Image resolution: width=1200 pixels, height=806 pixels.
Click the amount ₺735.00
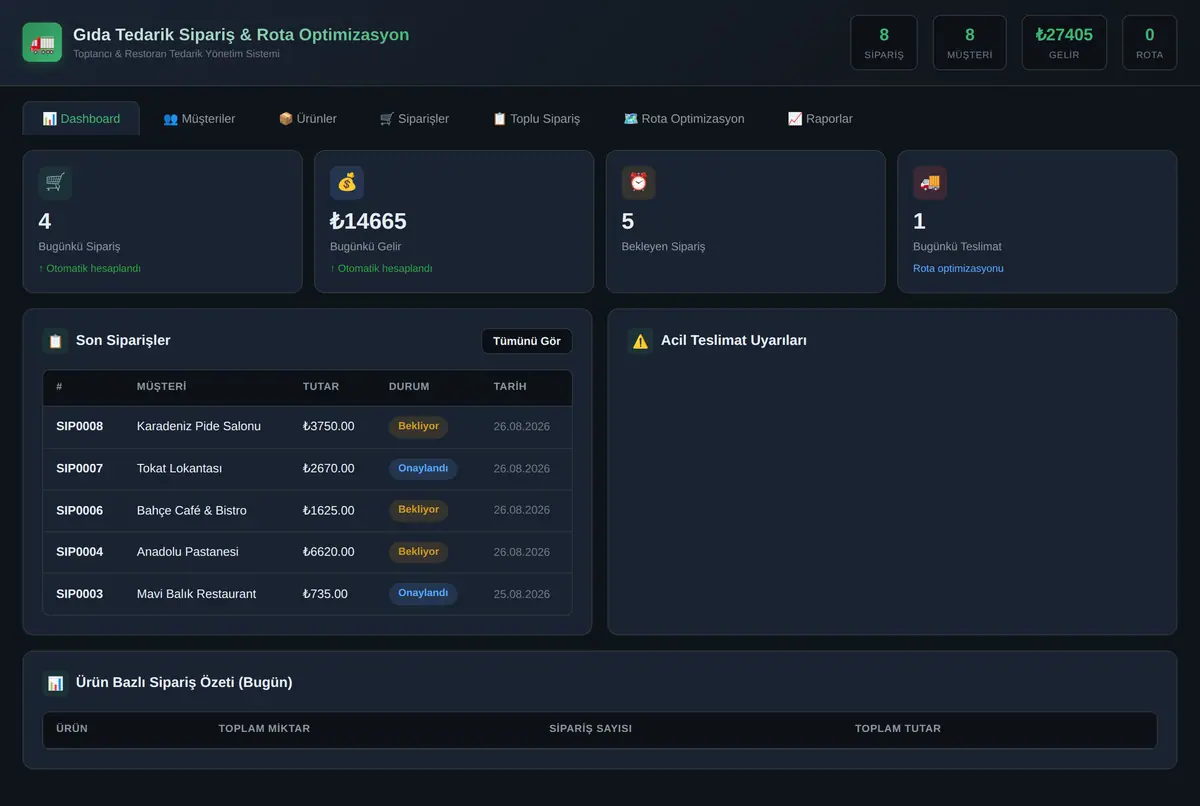[326, 594]
